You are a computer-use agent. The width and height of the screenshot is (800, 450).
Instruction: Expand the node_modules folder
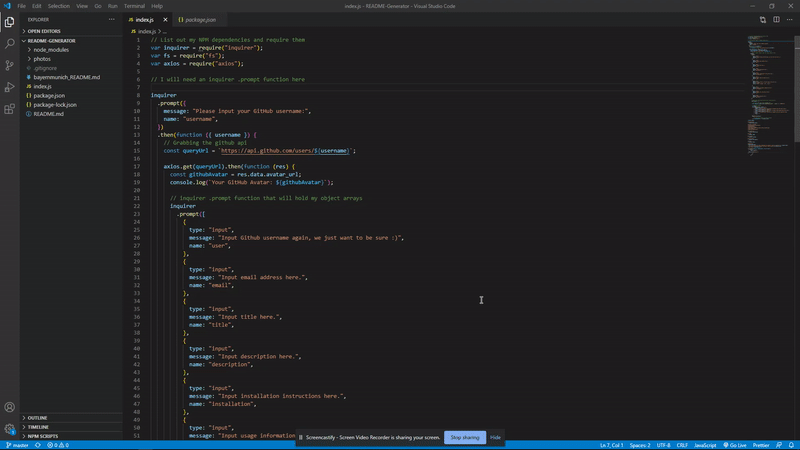point(51,50)
